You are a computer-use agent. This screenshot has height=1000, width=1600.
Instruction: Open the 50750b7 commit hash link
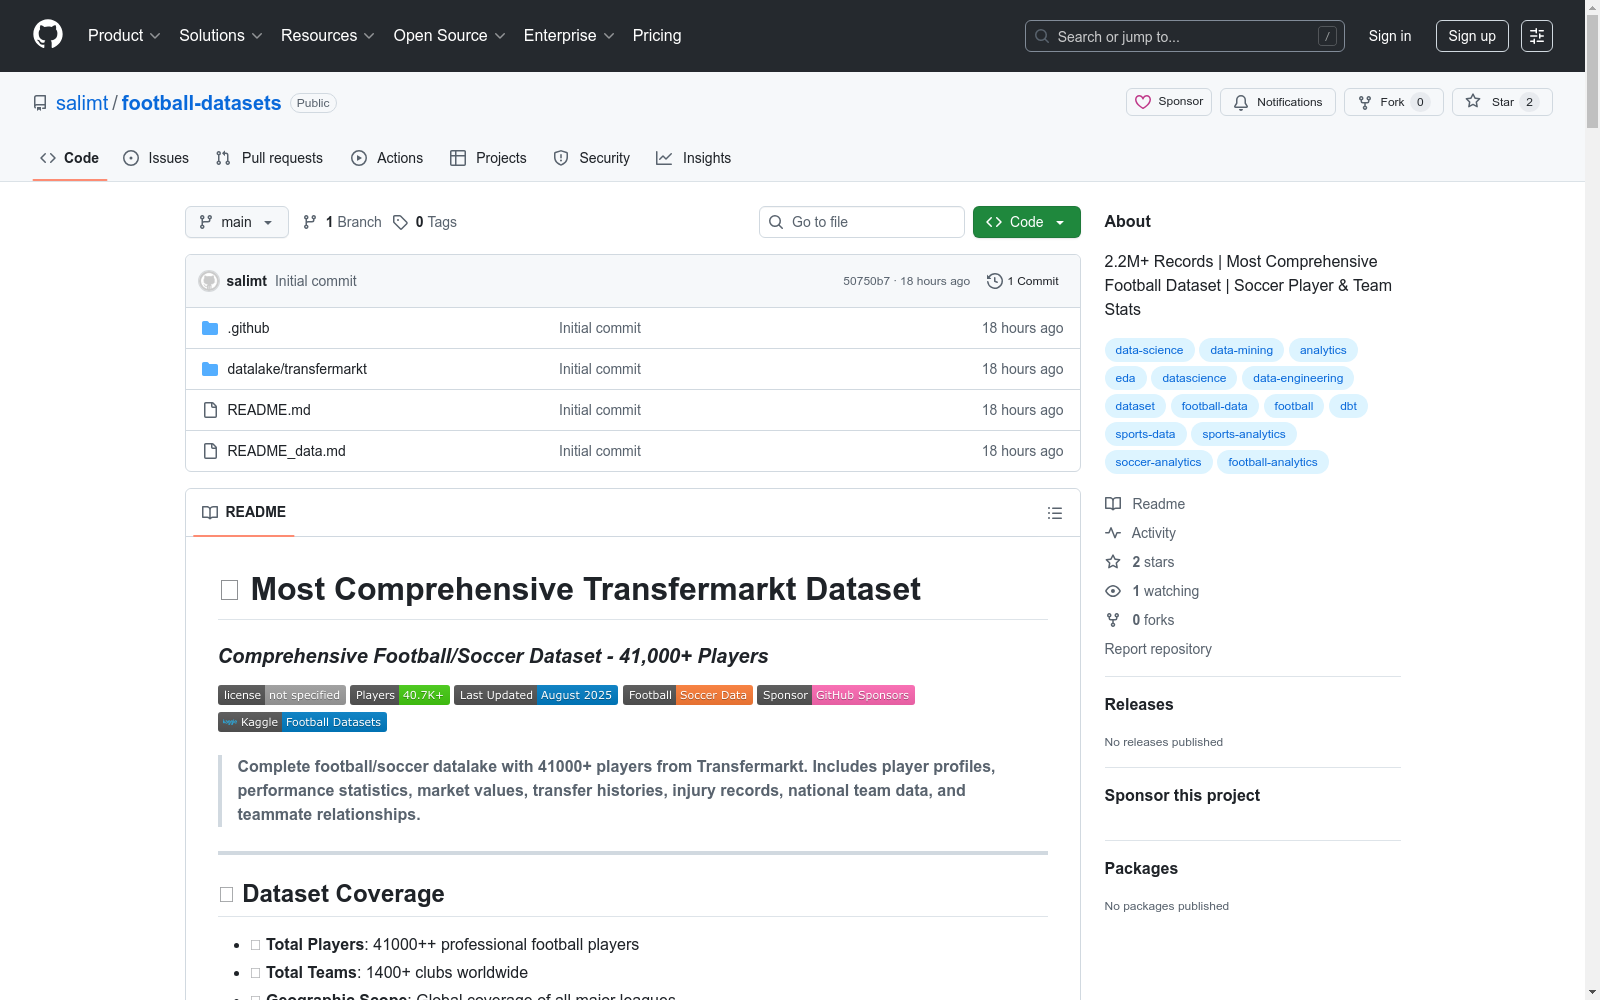click(866, 281)
